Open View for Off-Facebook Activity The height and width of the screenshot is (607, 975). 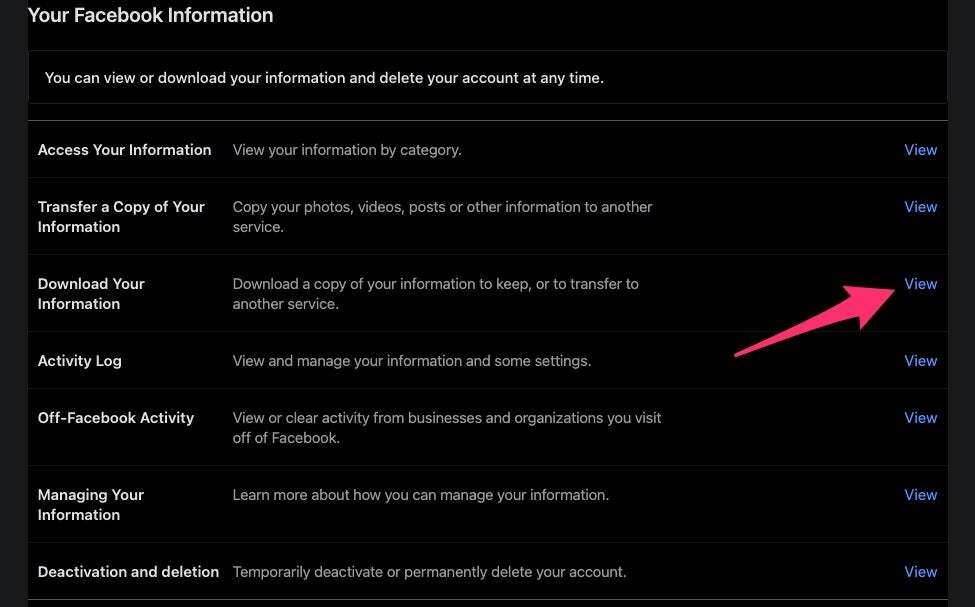point(920,418)
